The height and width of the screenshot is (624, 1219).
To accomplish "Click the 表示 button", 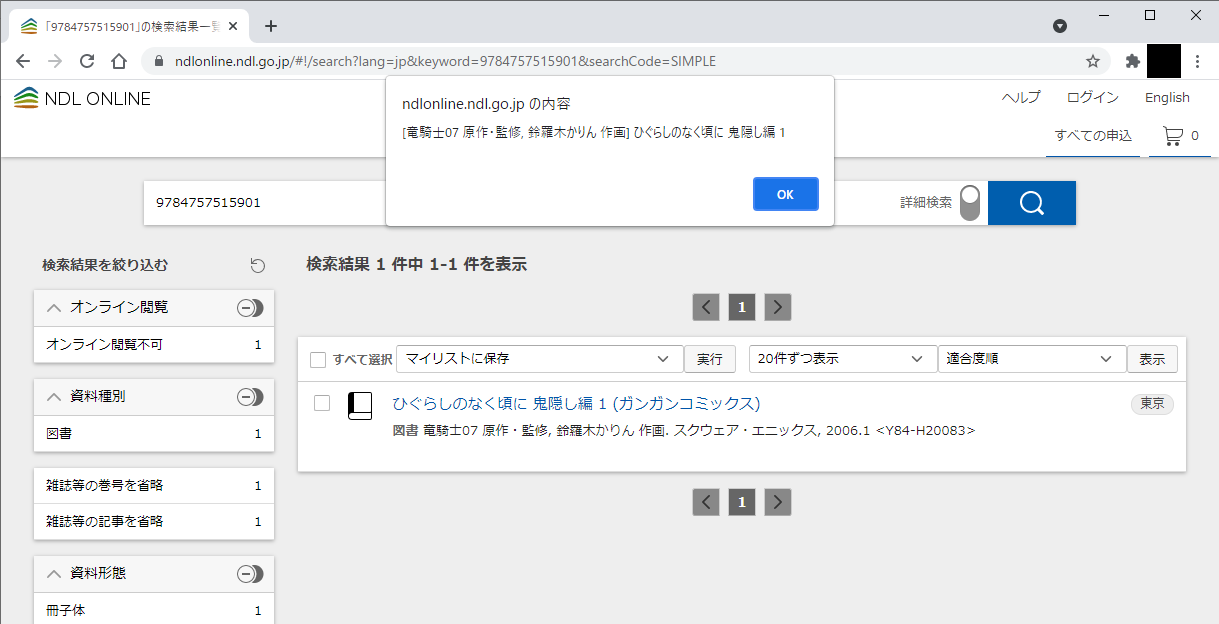I will click(1152, 359).
